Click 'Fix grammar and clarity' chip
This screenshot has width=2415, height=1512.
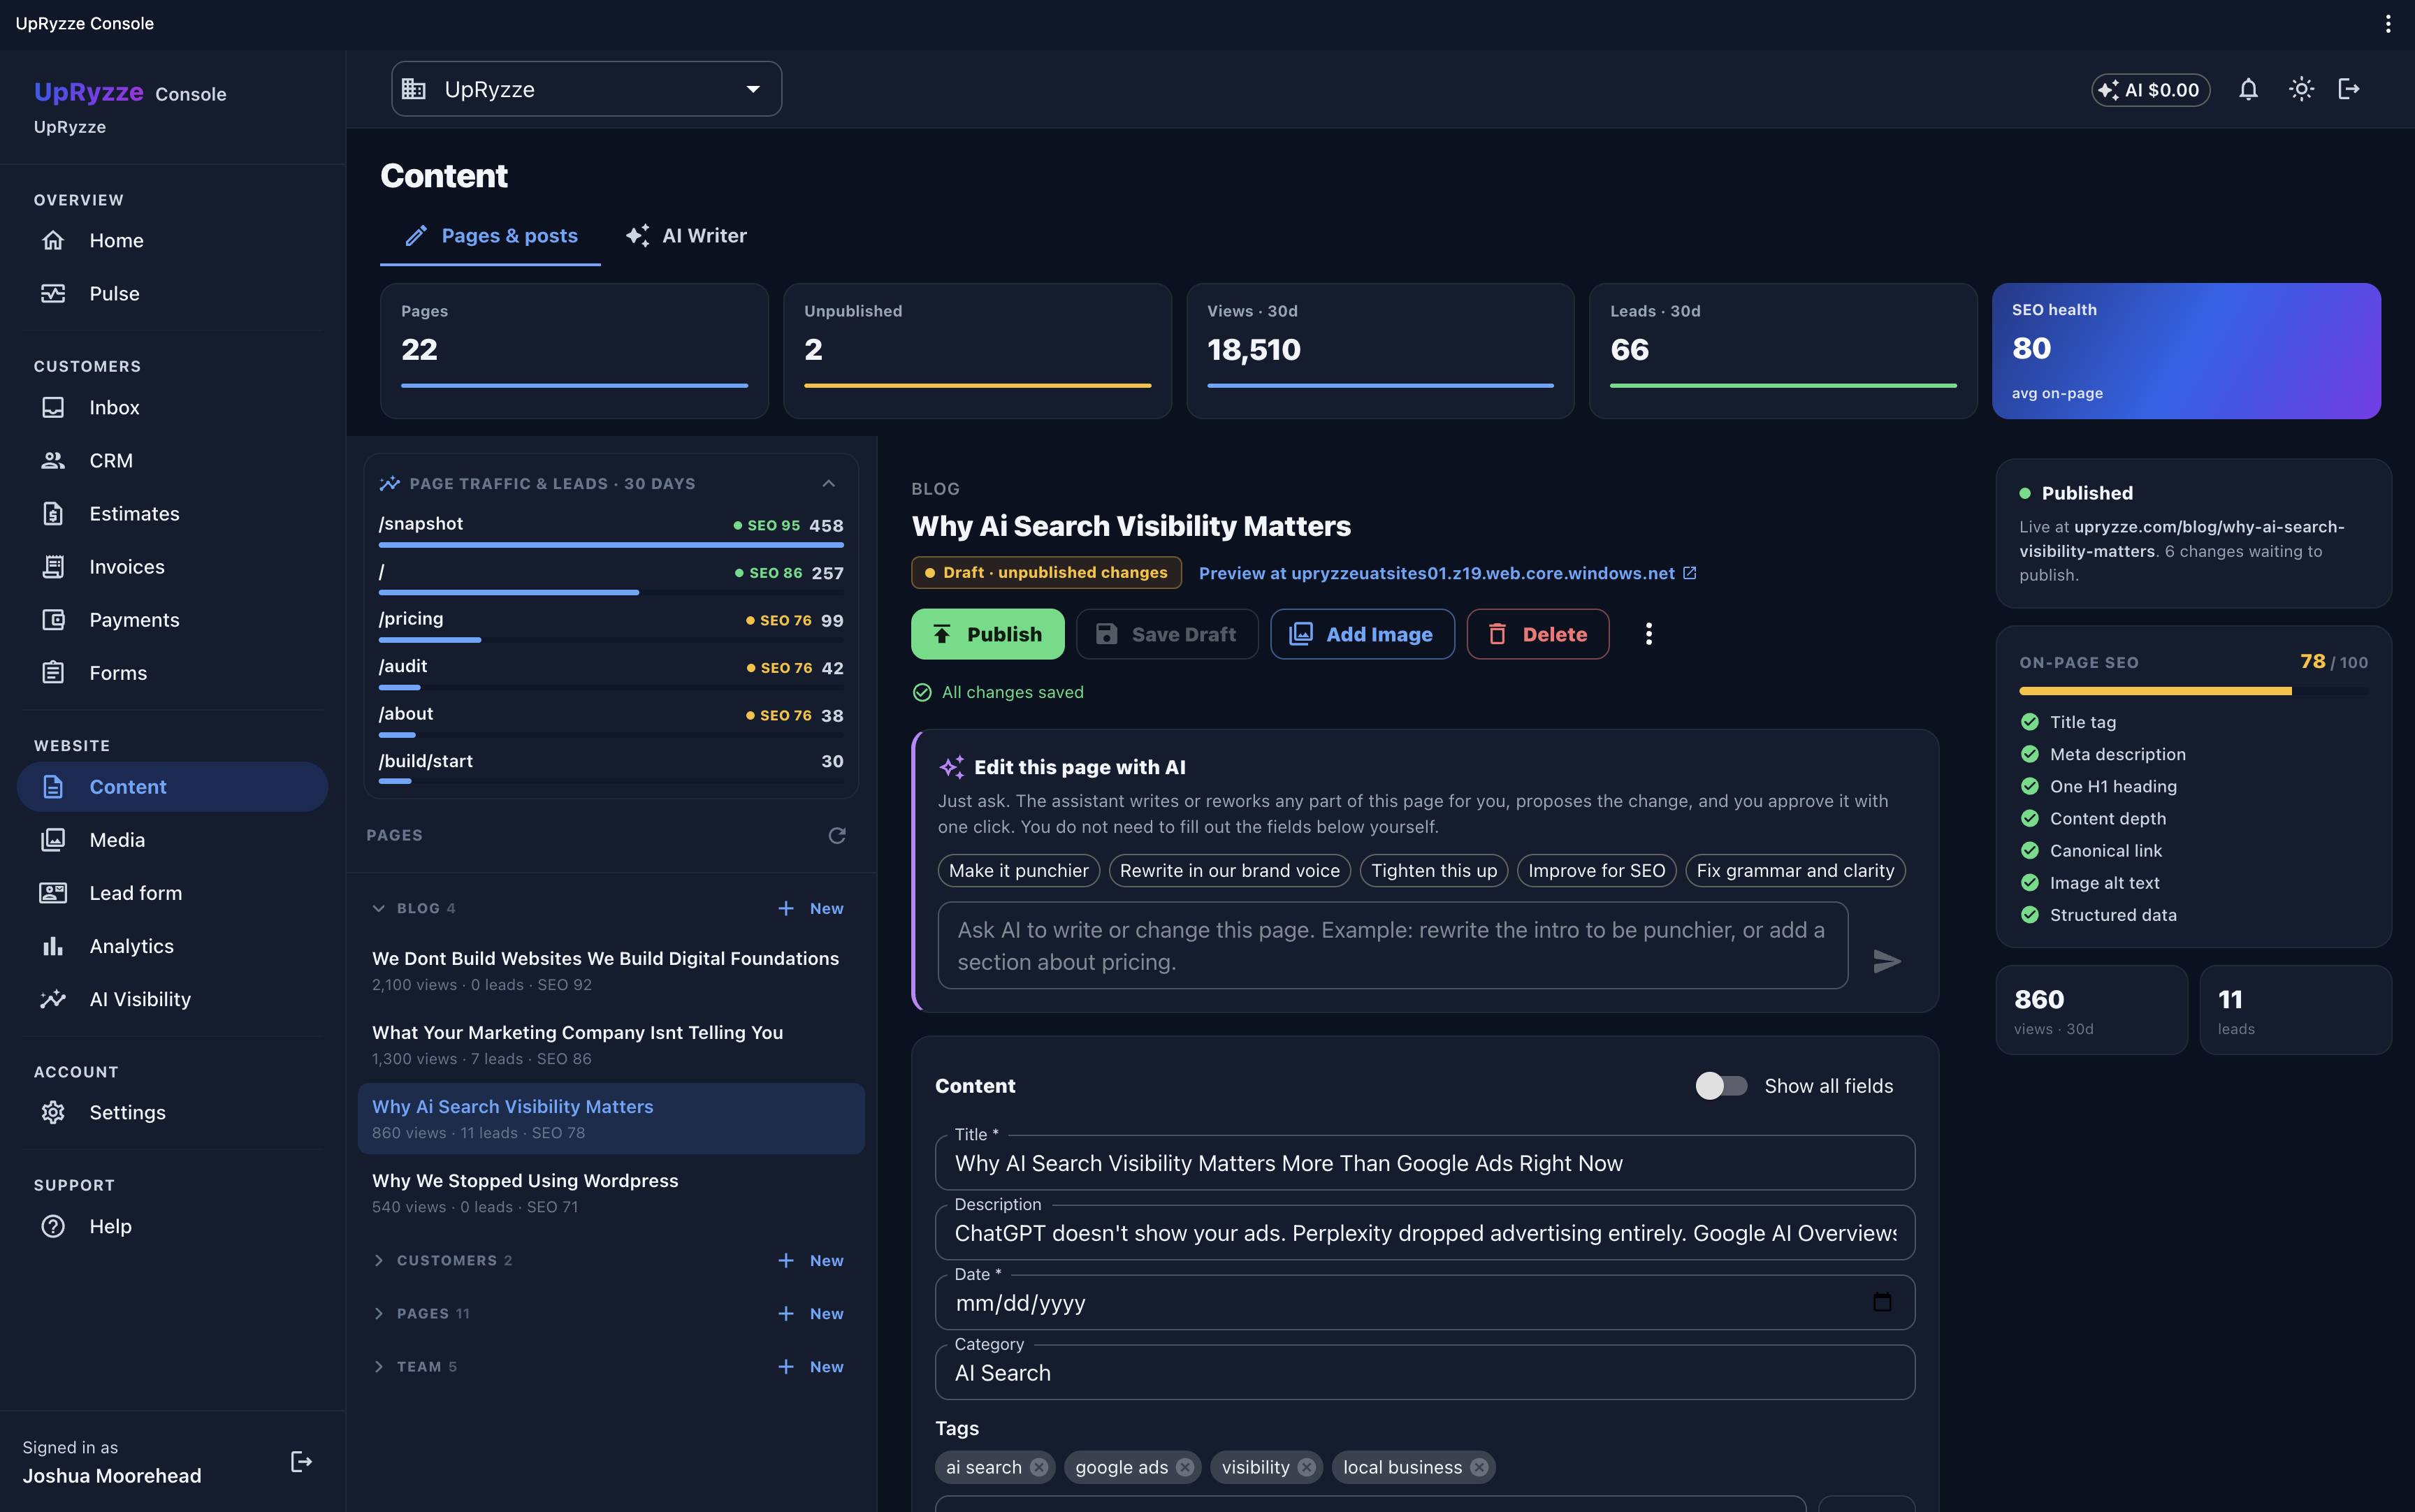point(1795,870)
